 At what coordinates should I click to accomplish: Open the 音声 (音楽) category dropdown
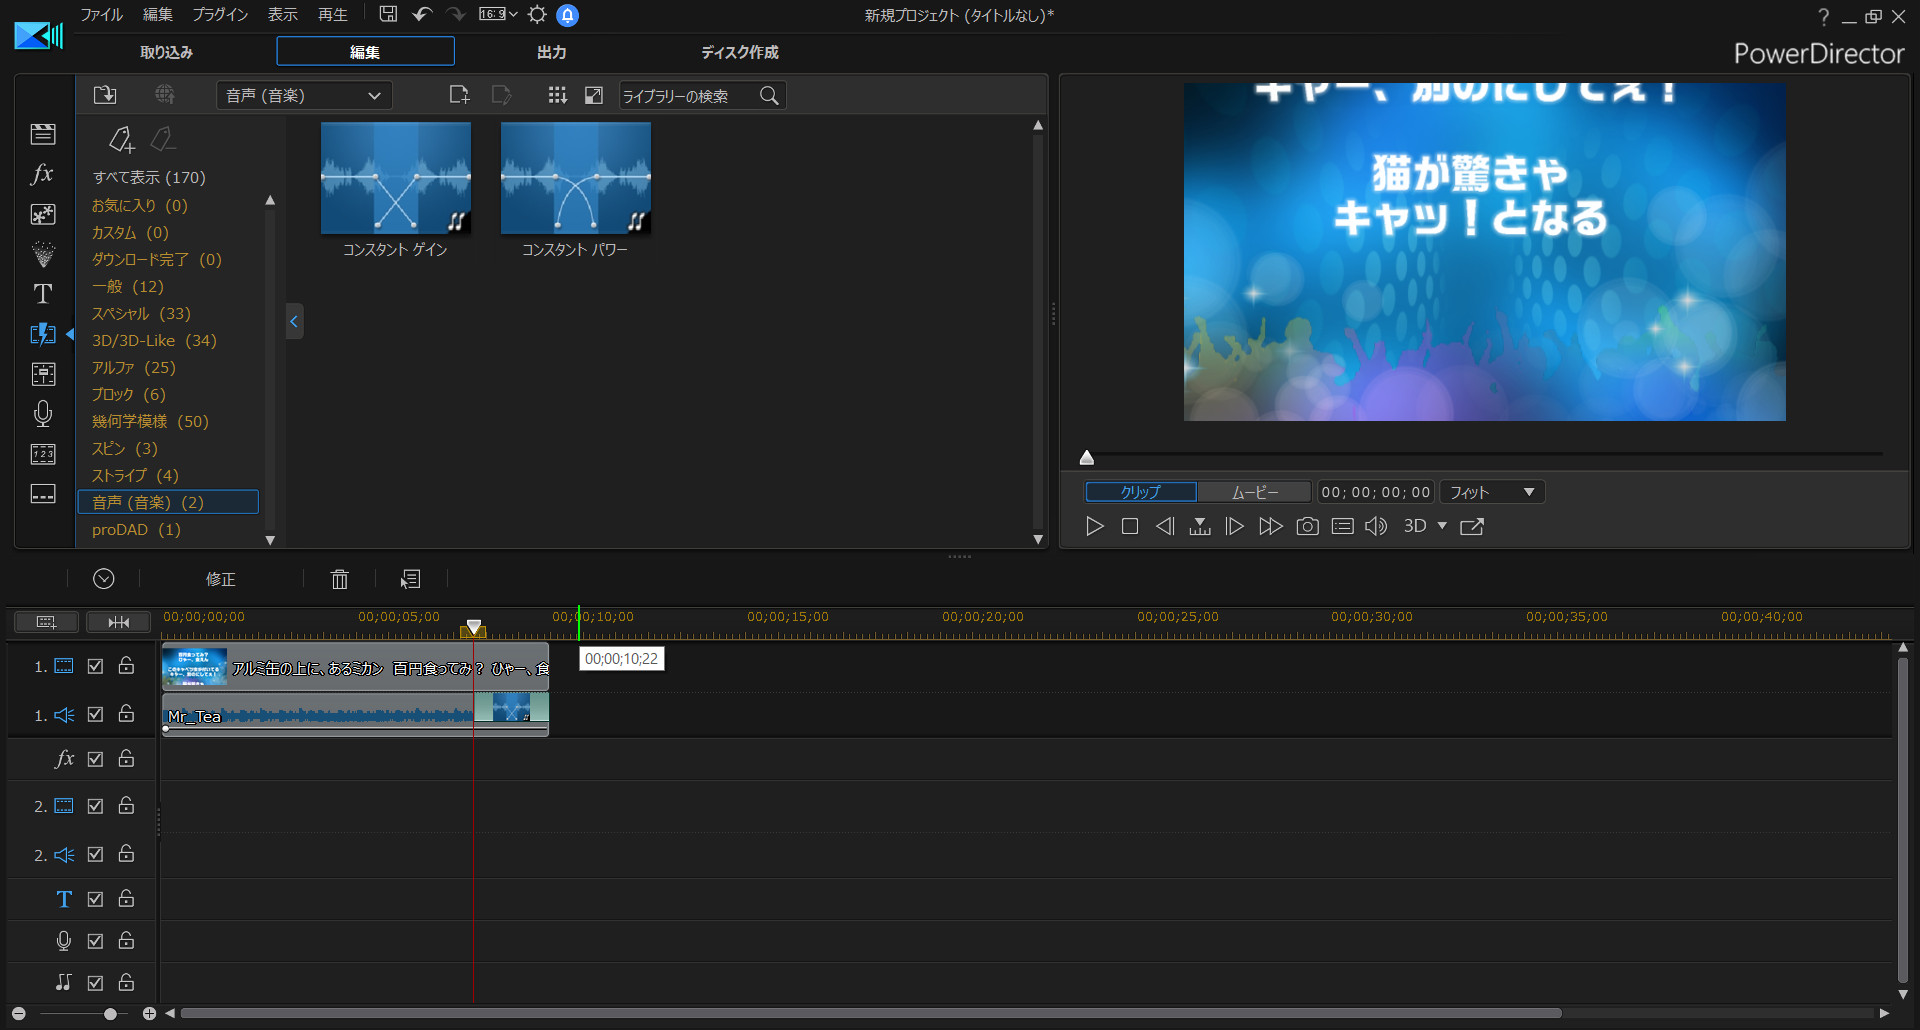[304, 95]
